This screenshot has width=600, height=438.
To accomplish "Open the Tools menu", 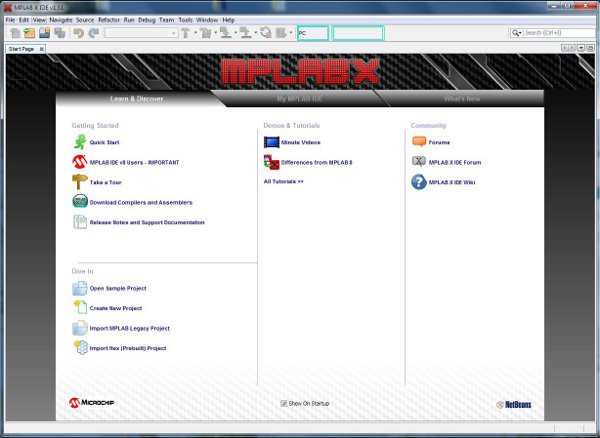I will tap(186, 20).
